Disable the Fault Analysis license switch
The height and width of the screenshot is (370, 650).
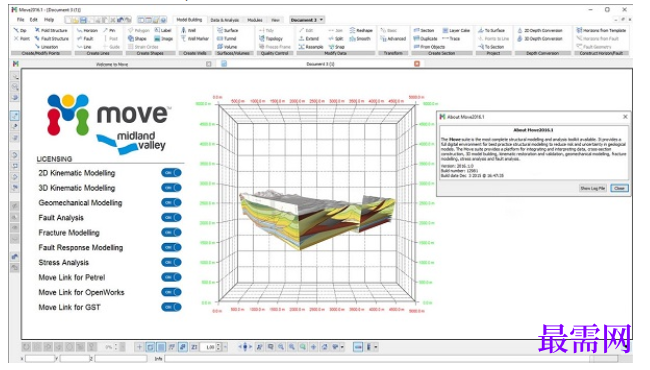tap(171, 218)
